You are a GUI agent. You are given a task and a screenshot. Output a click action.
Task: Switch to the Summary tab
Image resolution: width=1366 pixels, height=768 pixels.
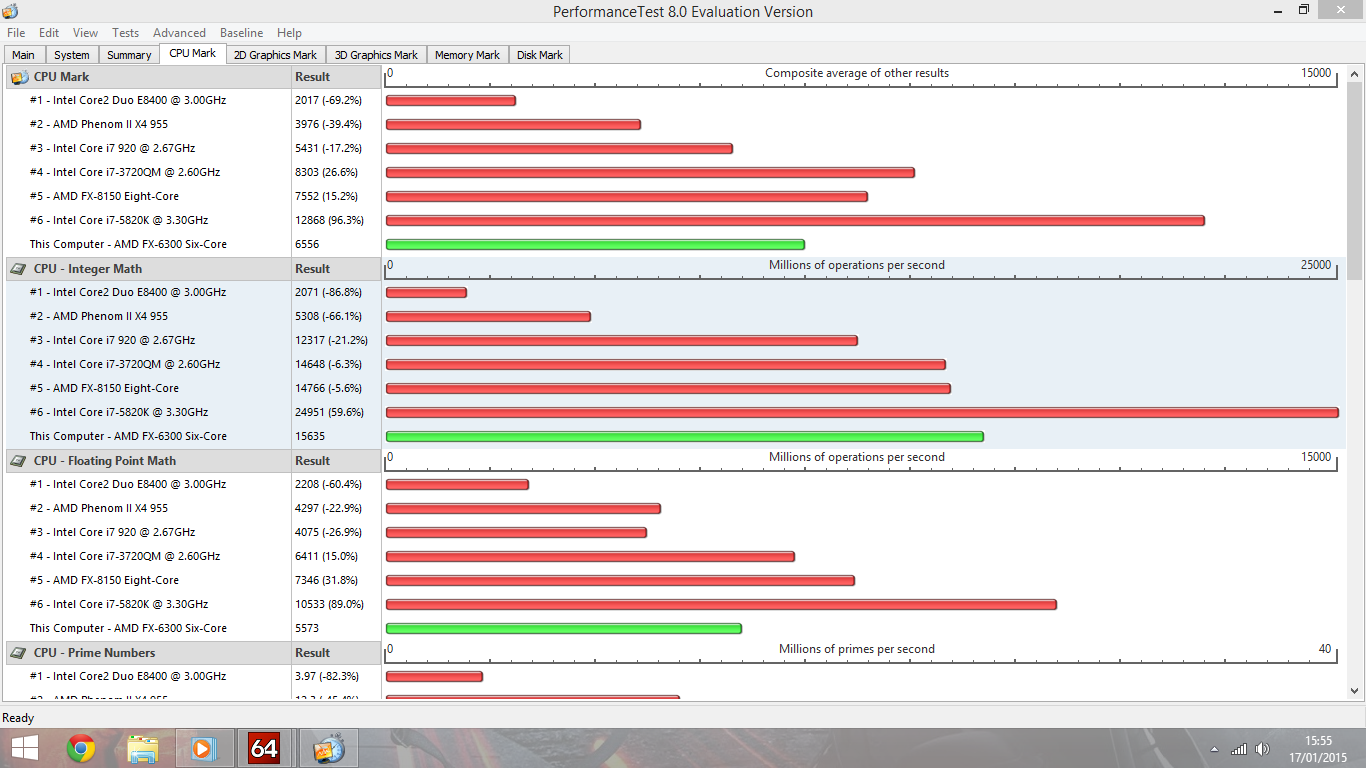[x=129, y=55]
